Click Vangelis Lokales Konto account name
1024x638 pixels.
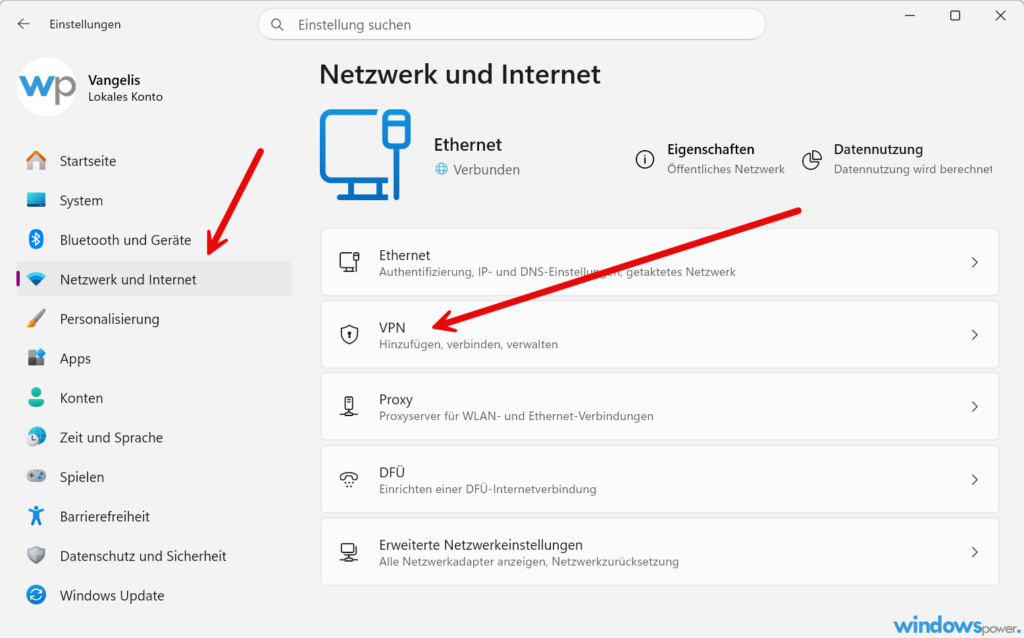coord(125,88)
